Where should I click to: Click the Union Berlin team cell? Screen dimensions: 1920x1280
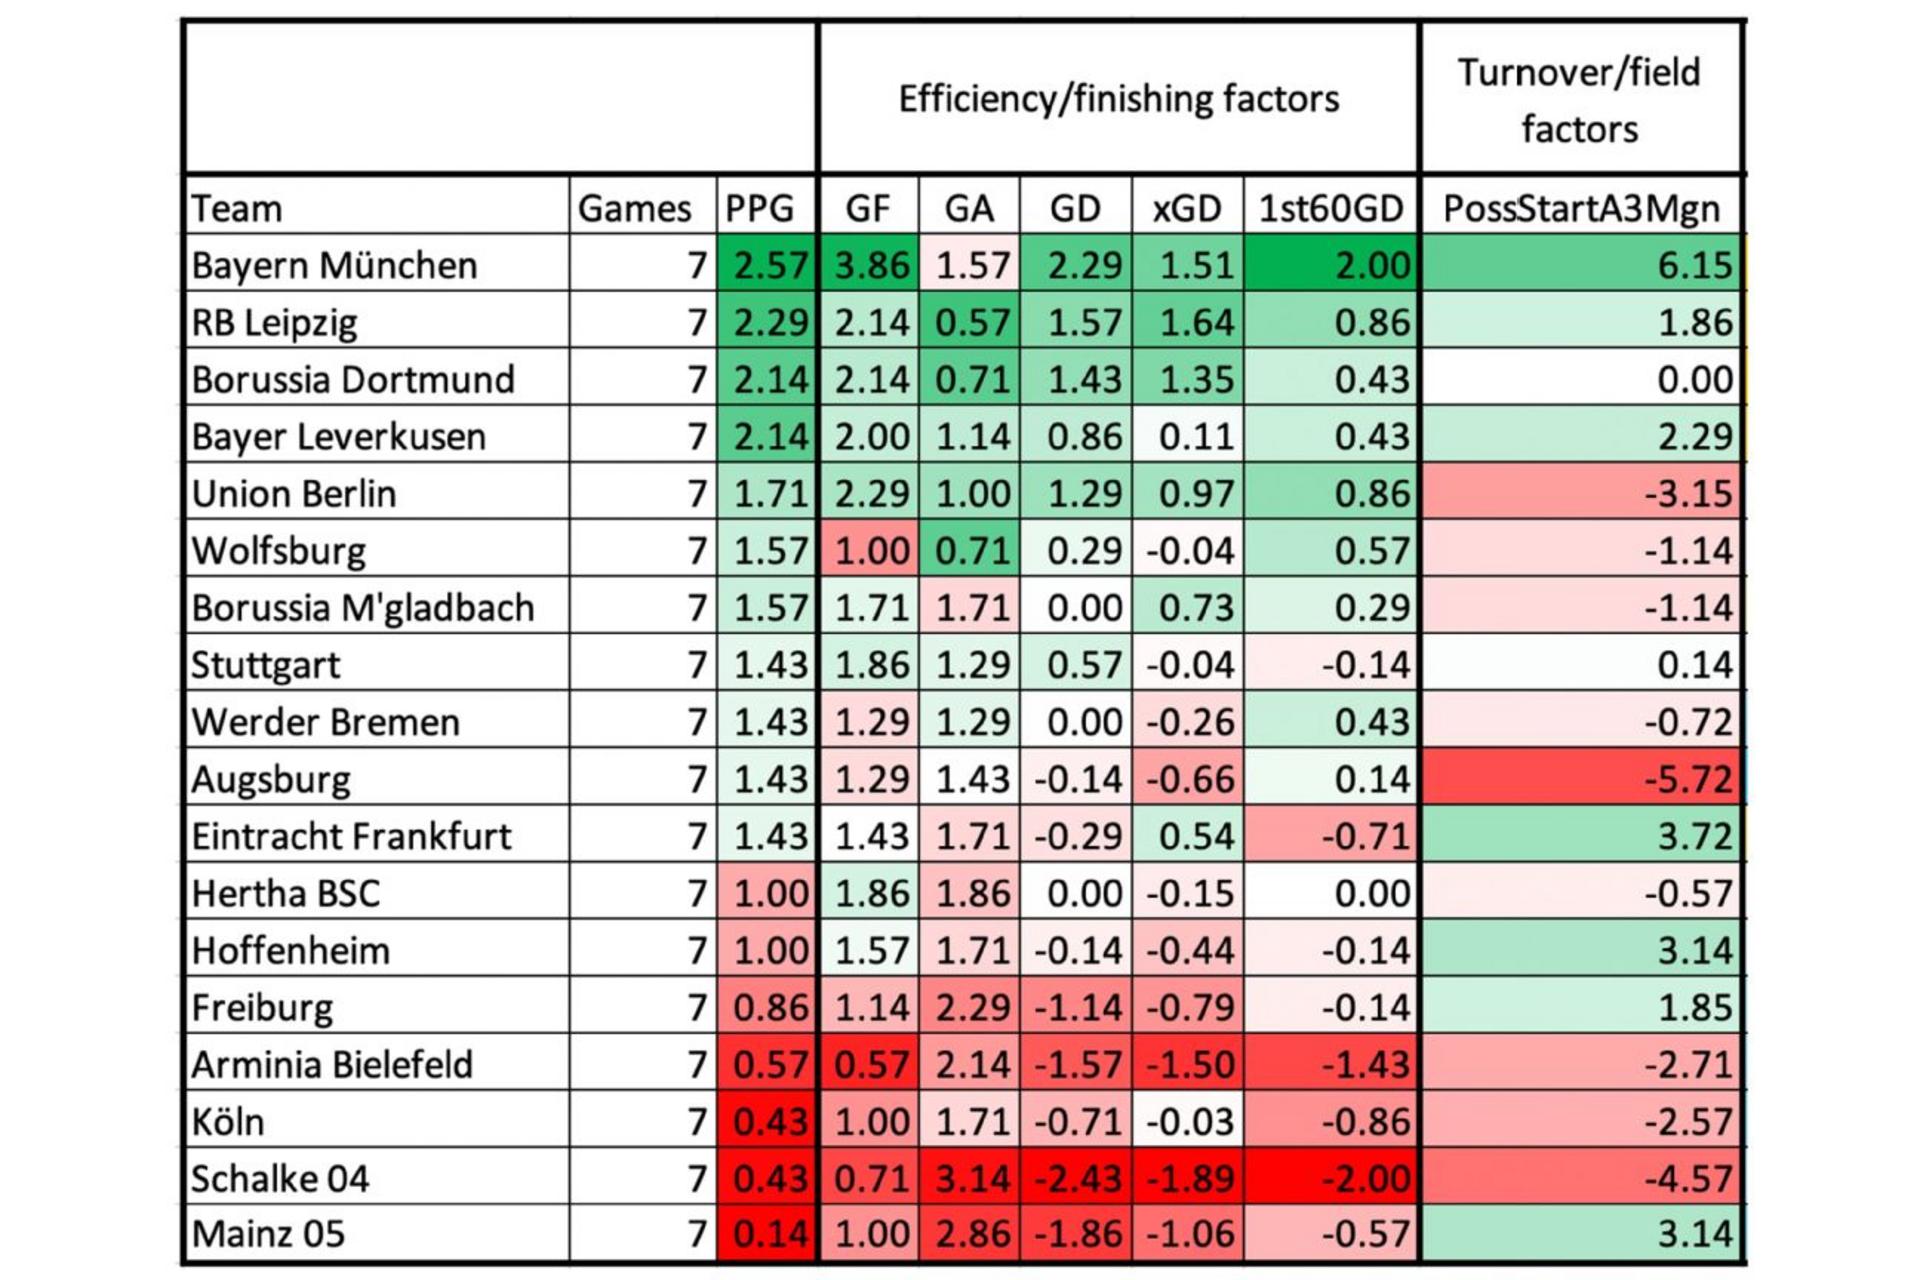[x=294, y=493]
